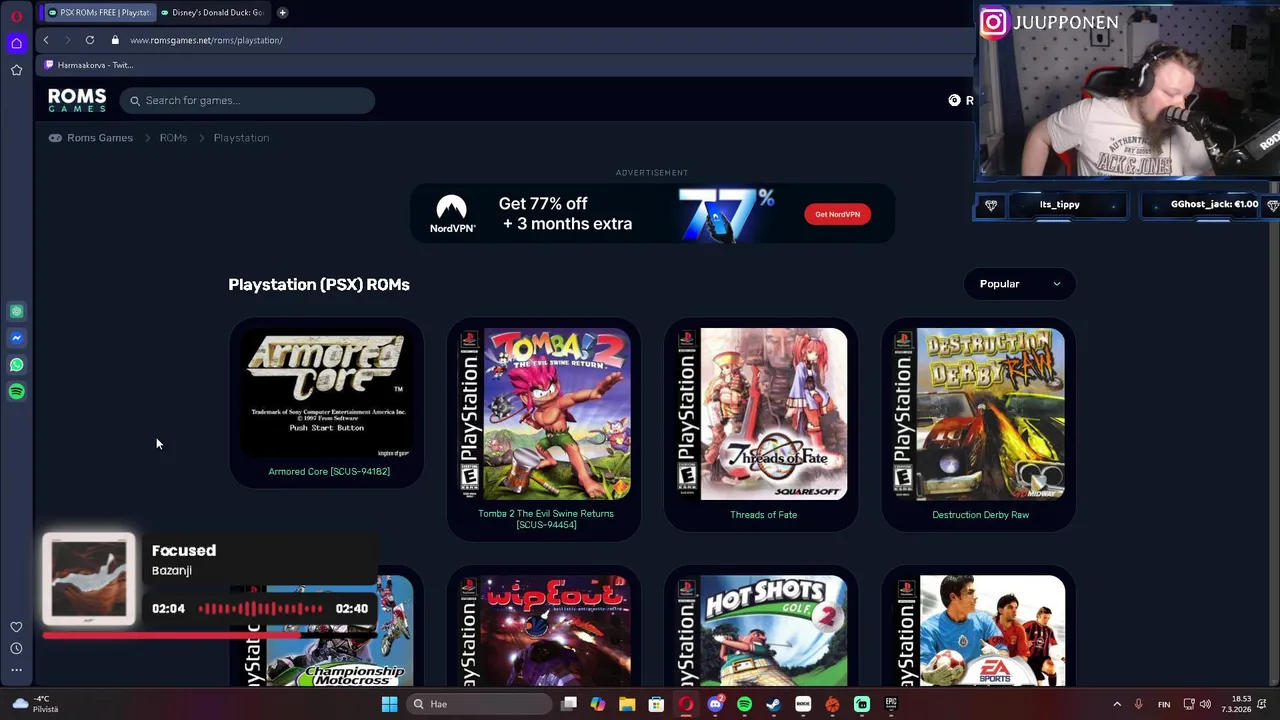Open Tomba 2 The Evil Swine Returns link
This screenshot has height=720, width=1280.
pos(546,519)
